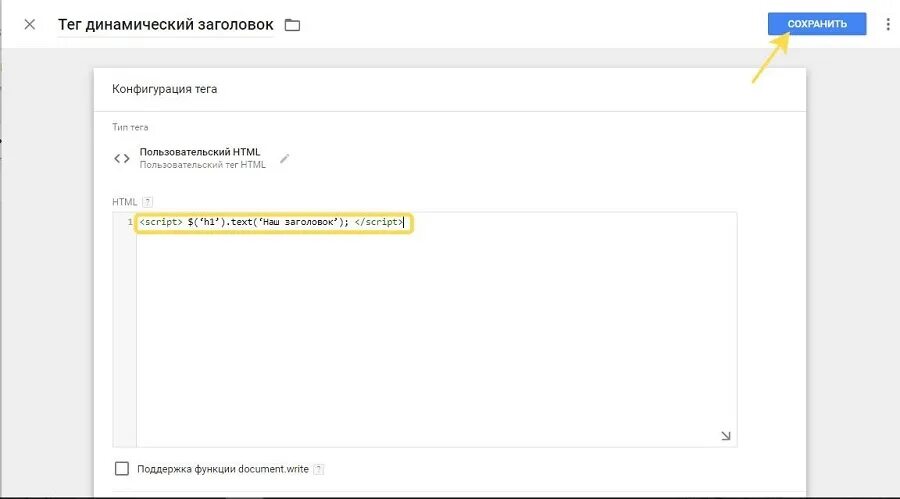The height and width of the screenshot is (499, 900).
Task: Select the Пользовательский HTML tag type
Action: coord(200,152)
